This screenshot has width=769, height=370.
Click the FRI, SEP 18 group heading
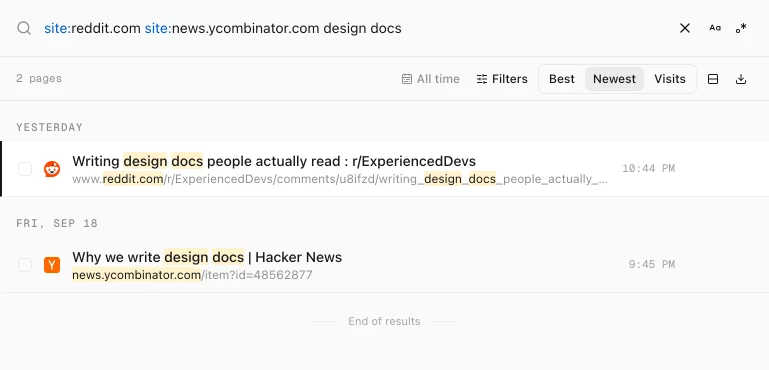pos(57,223)
